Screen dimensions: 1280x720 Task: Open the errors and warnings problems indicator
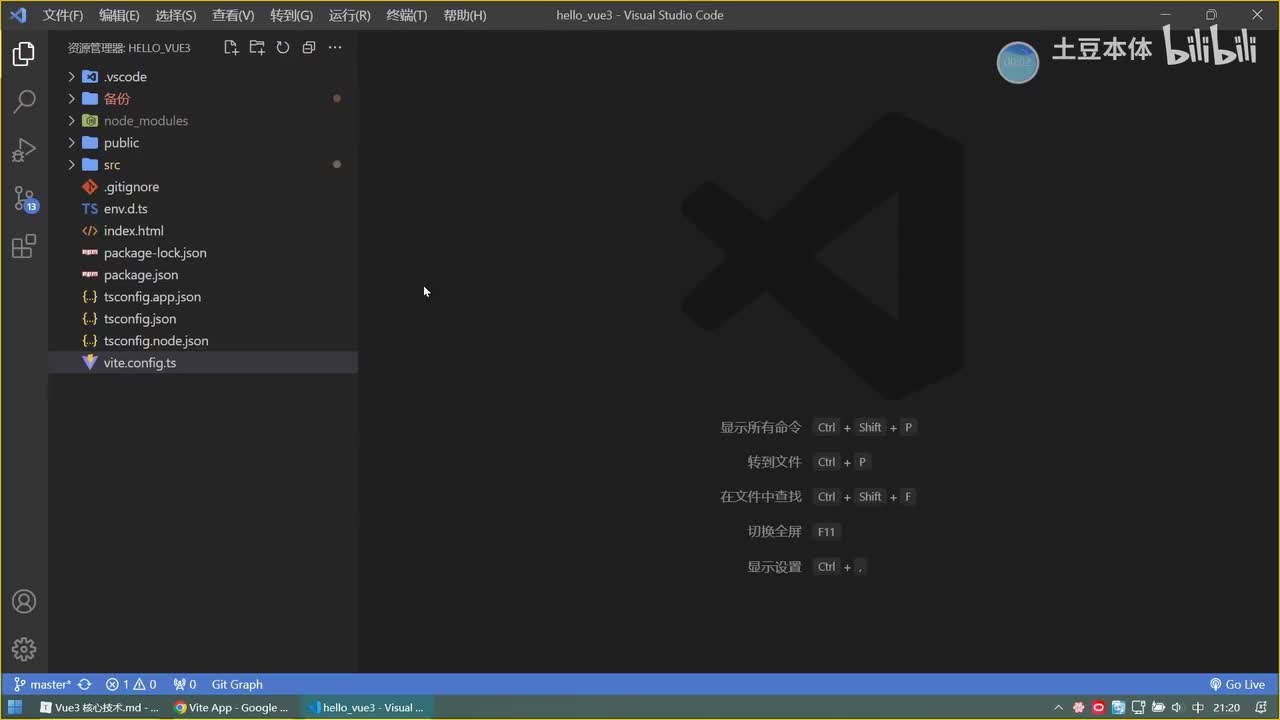click(x=131, y=684)
